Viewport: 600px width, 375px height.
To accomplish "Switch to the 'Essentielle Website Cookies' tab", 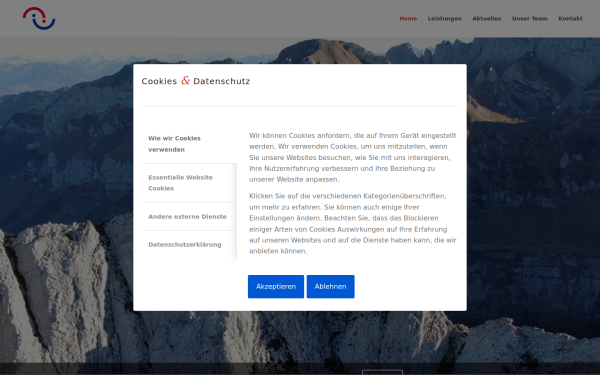I will click(189, 183).
